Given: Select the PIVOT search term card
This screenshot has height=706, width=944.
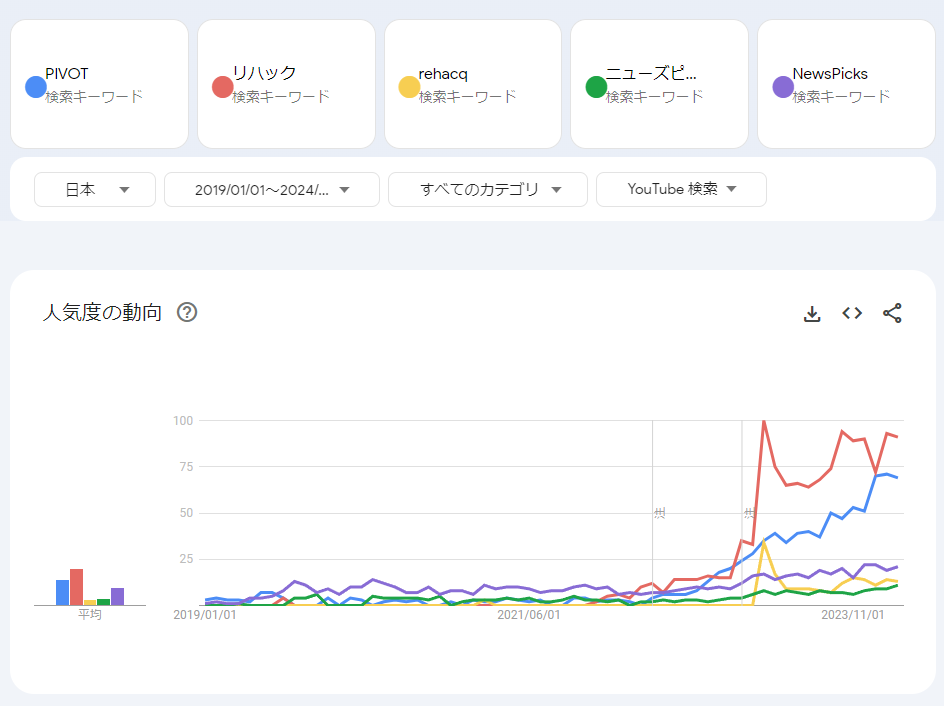Looking at the screenshot, I should pyautogui.click(x=99, y=84).
